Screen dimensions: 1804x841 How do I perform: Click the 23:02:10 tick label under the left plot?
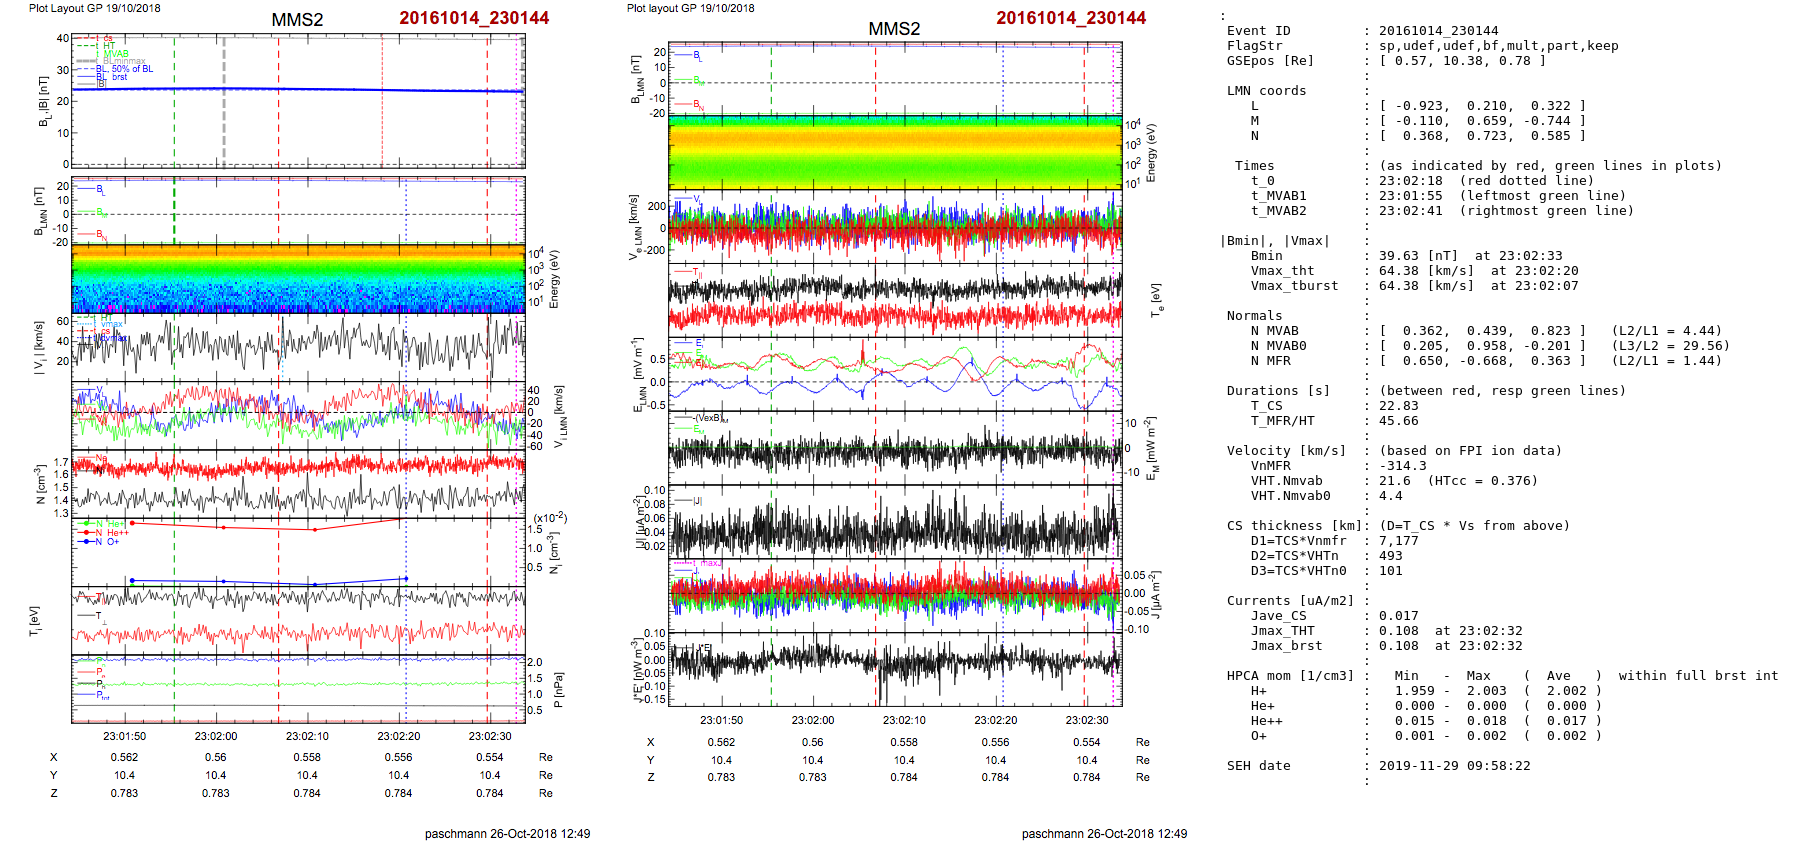tap(307, 736)
